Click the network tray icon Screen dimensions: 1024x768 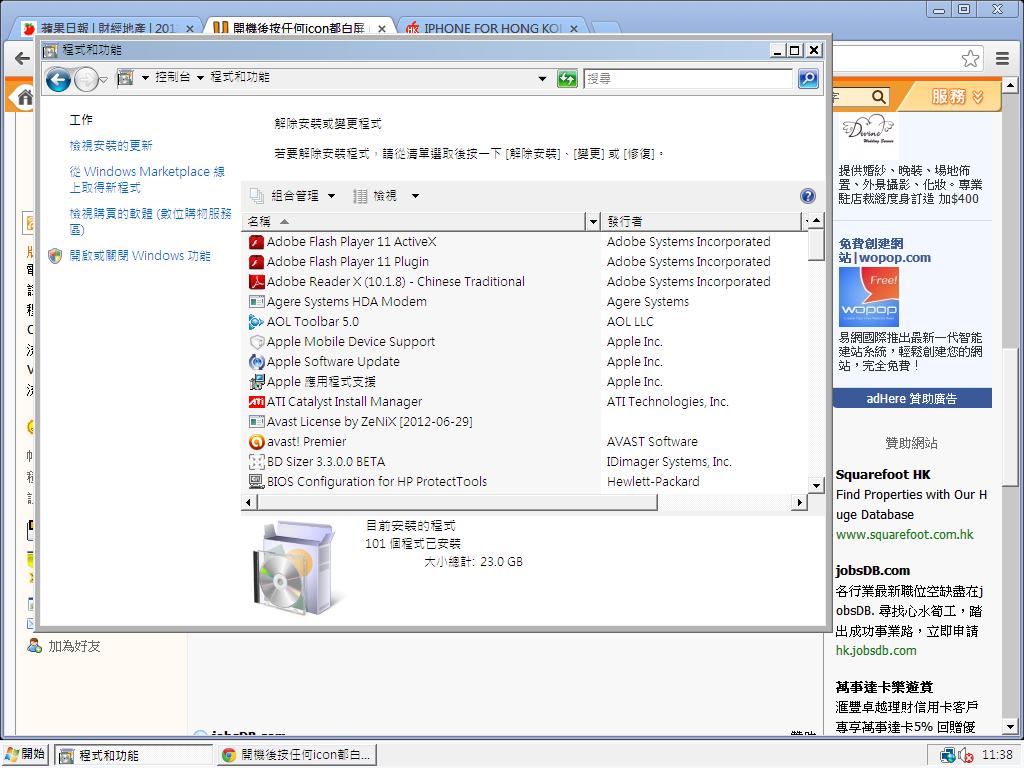click(948, 756)
